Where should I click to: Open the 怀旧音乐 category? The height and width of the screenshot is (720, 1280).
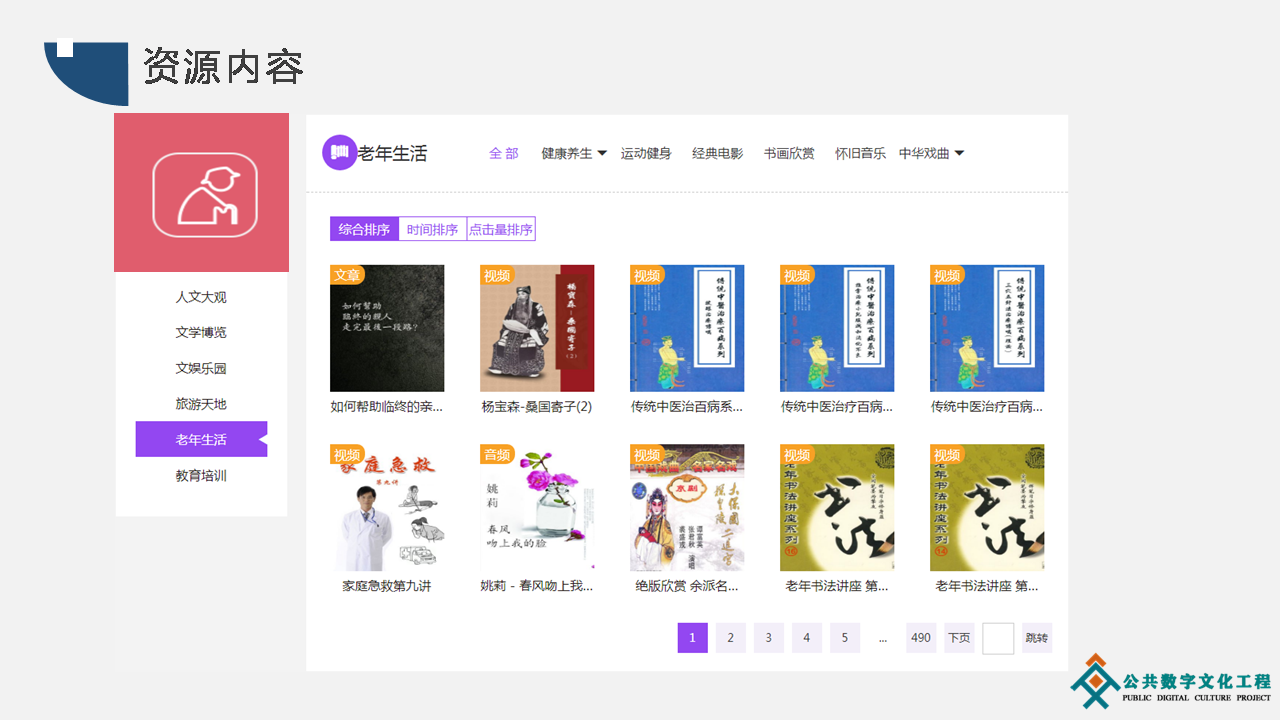pyautogui.click(x=861, y=153)
